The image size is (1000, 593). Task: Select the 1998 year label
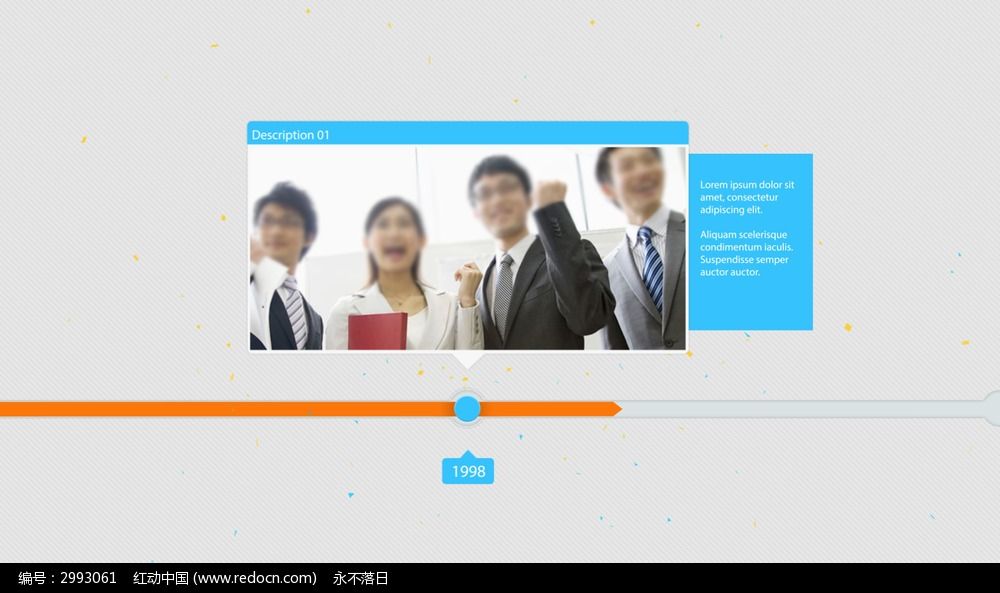[468, 471]
